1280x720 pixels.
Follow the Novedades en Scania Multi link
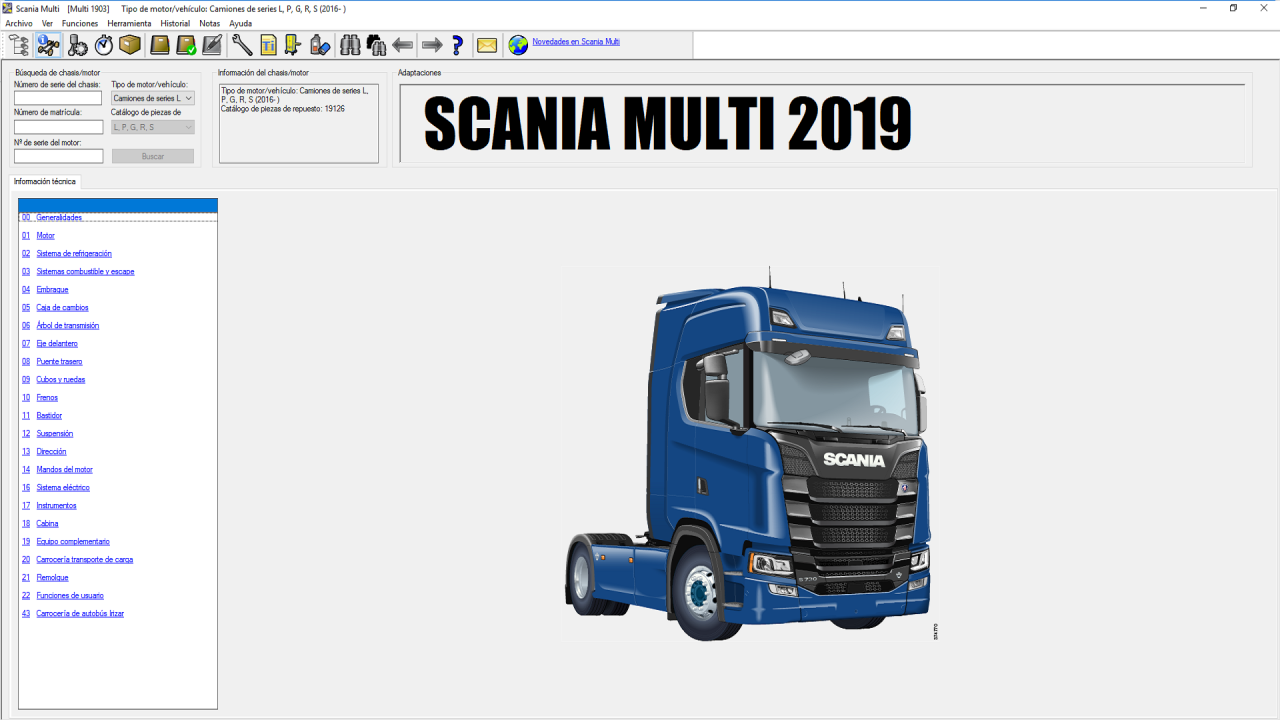click(x=575, y=42)
